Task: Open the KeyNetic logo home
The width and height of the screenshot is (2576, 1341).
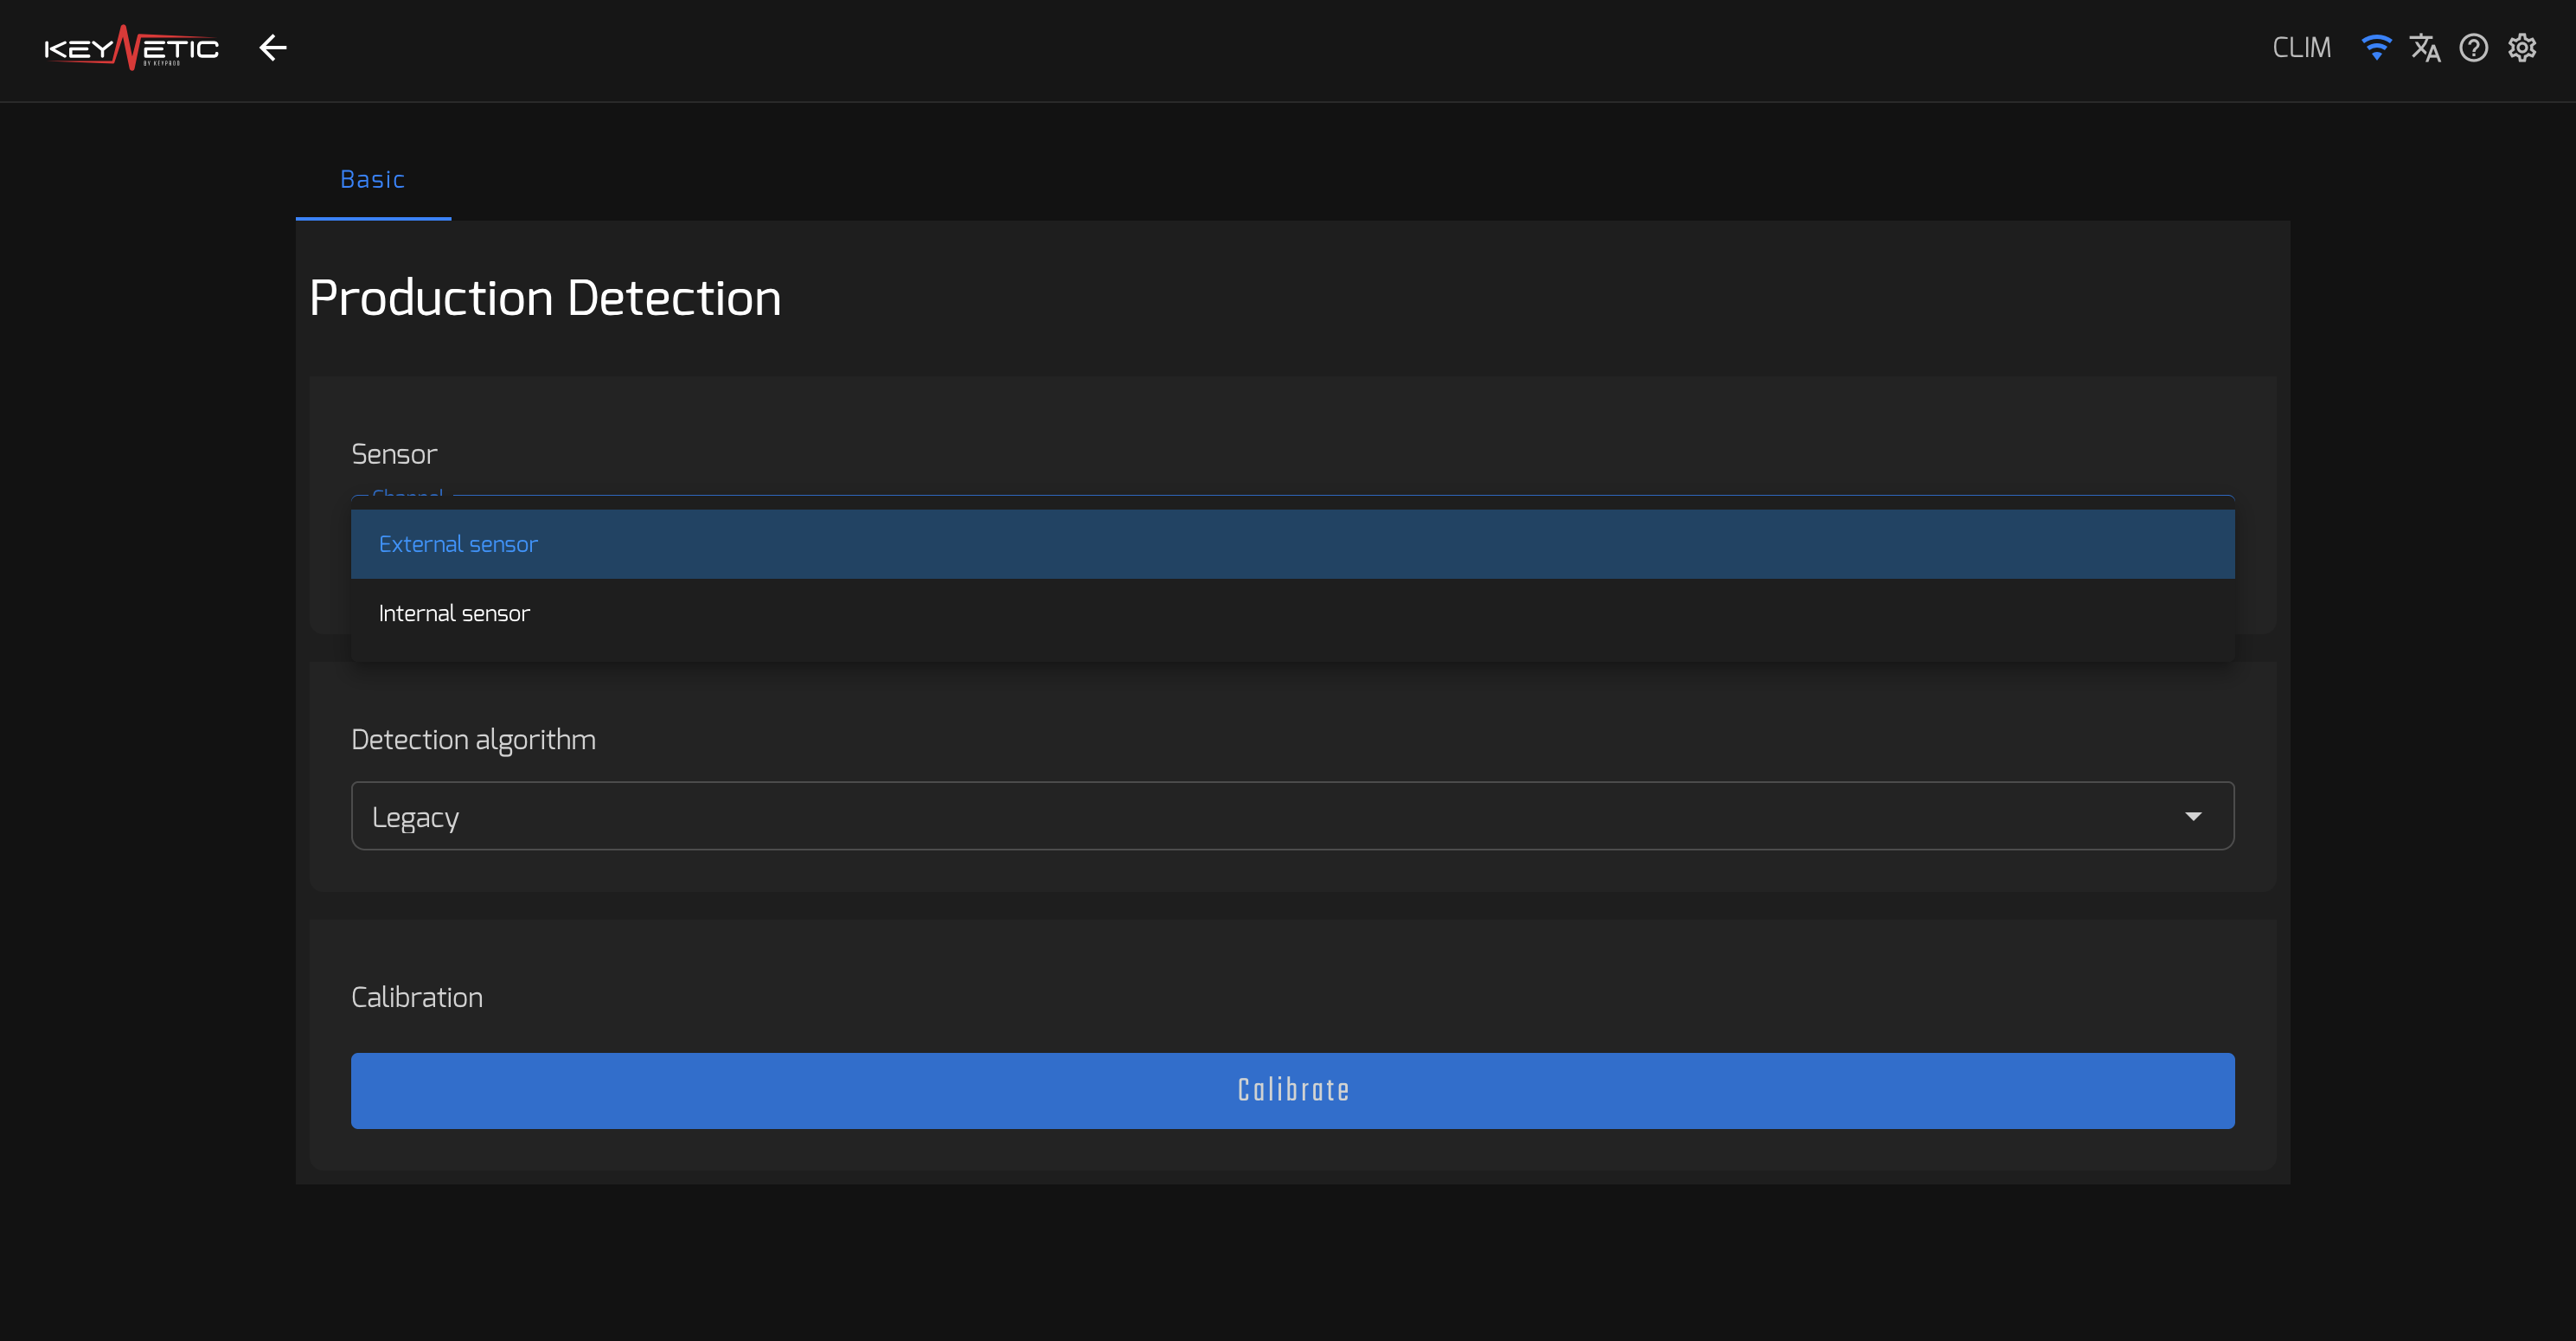Action: 131,48
